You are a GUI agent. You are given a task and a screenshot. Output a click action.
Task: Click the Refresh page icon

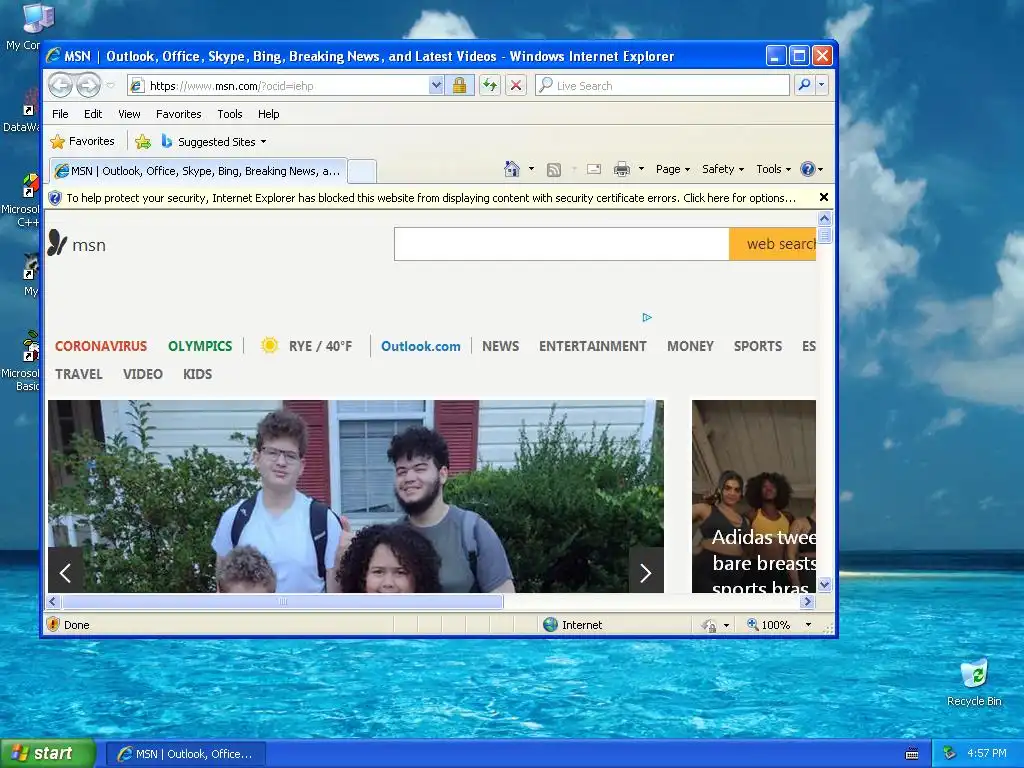pos(490,86)
